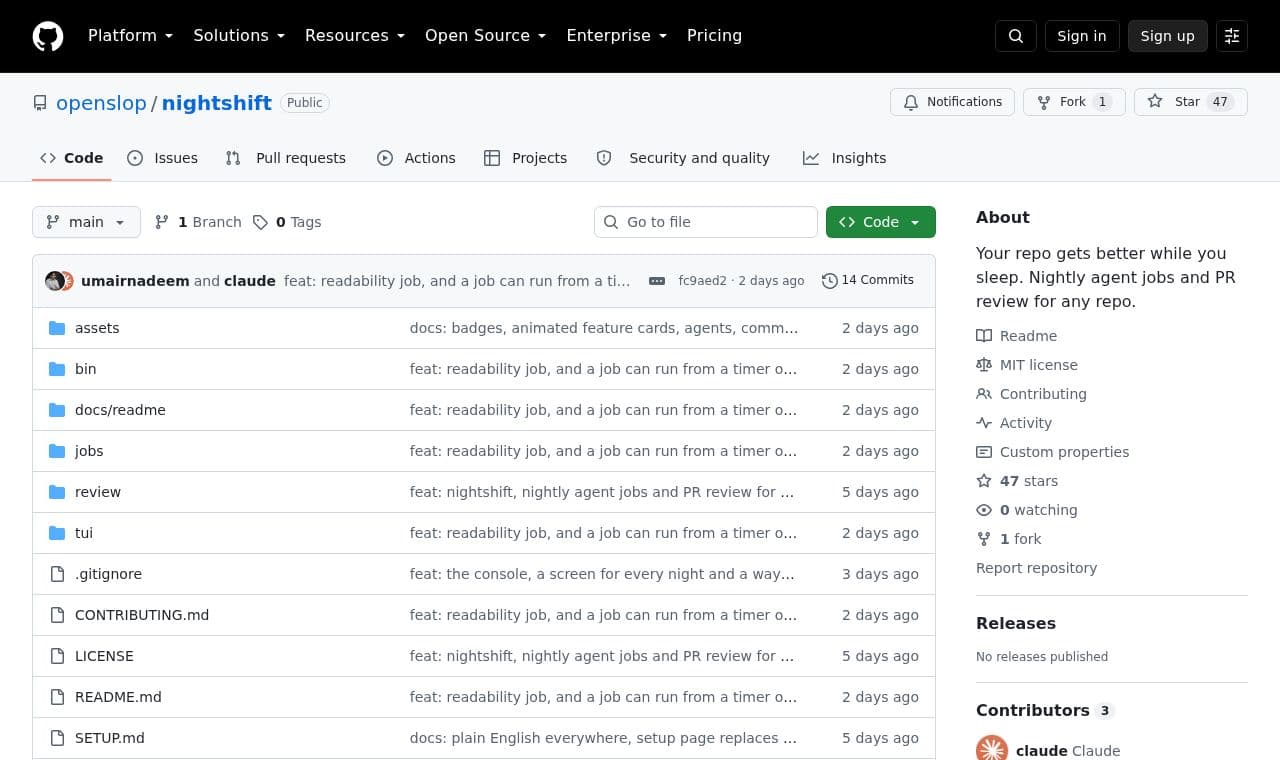
Task: Expand the Platform menu
Action: click(x=130, y=36)
